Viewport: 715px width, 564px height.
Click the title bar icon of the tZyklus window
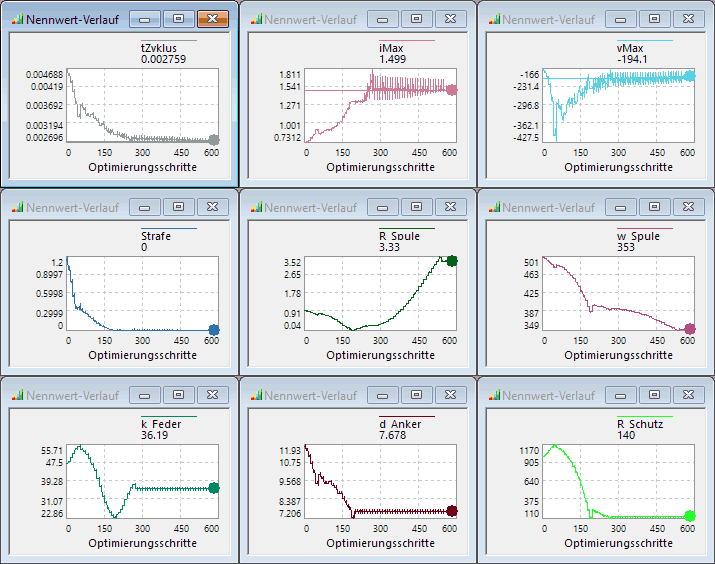[x=16, y=19]
